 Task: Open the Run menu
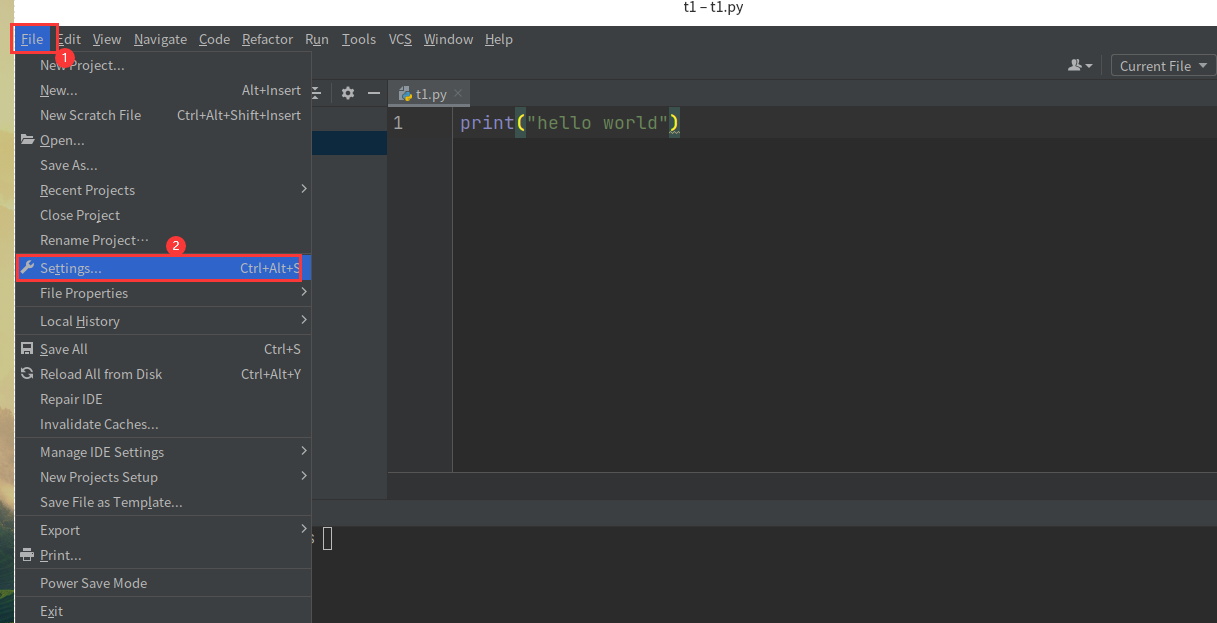317,39
